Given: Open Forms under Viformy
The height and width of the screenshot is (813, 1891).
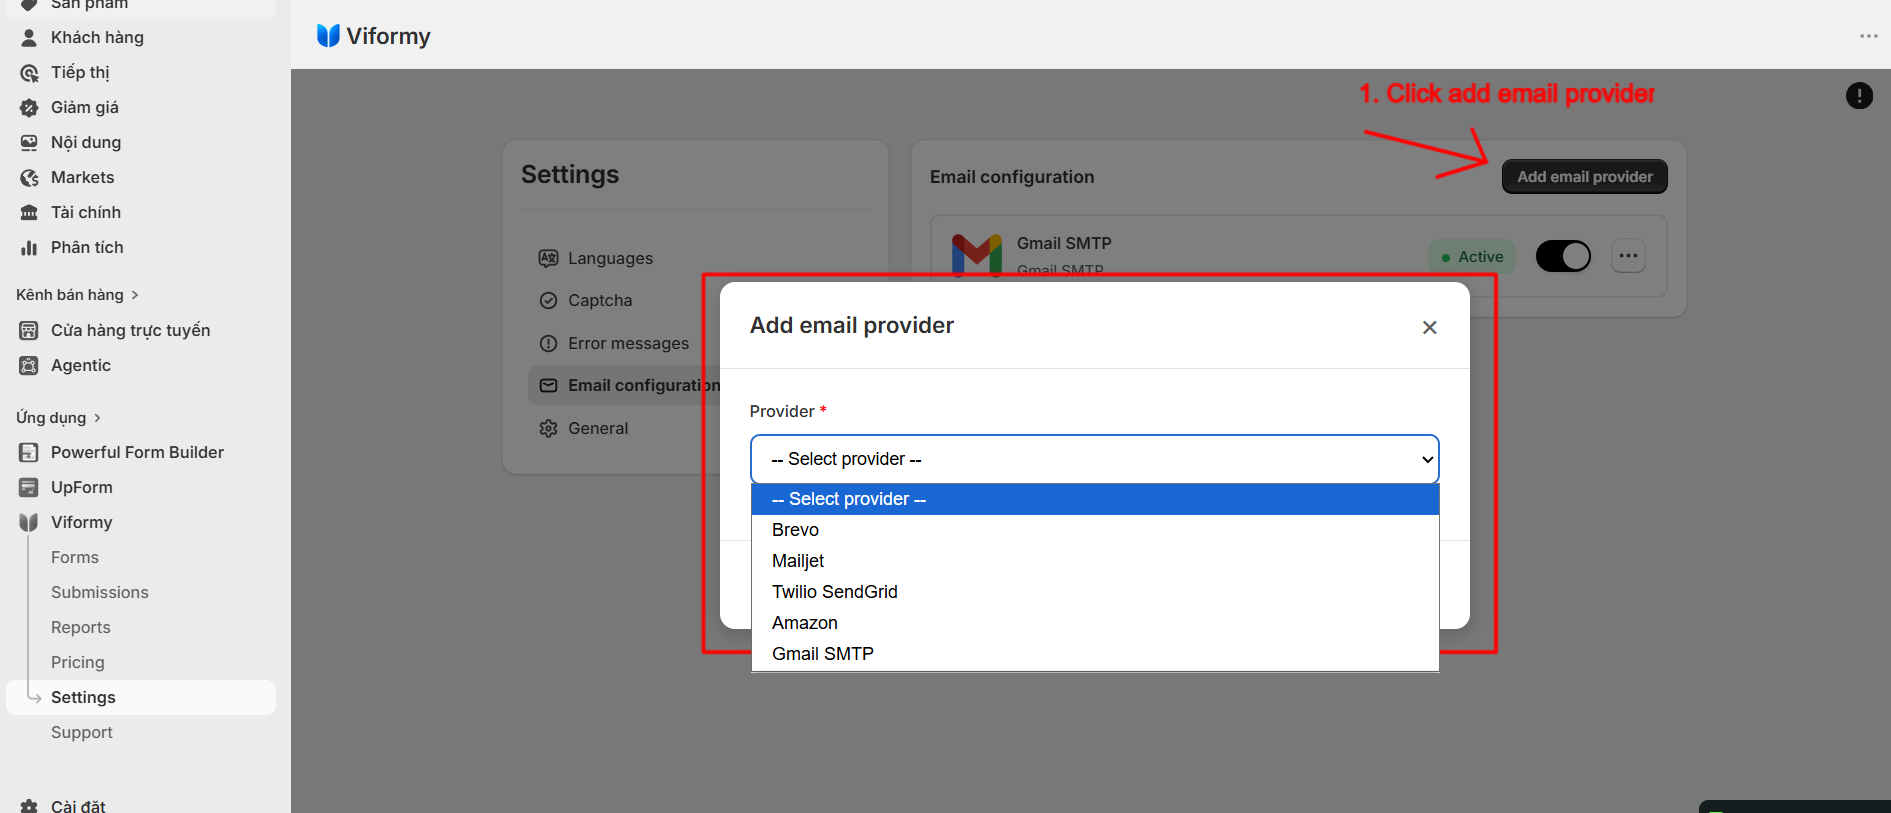Looking at the screenshot, I should [x=75, y=557].
